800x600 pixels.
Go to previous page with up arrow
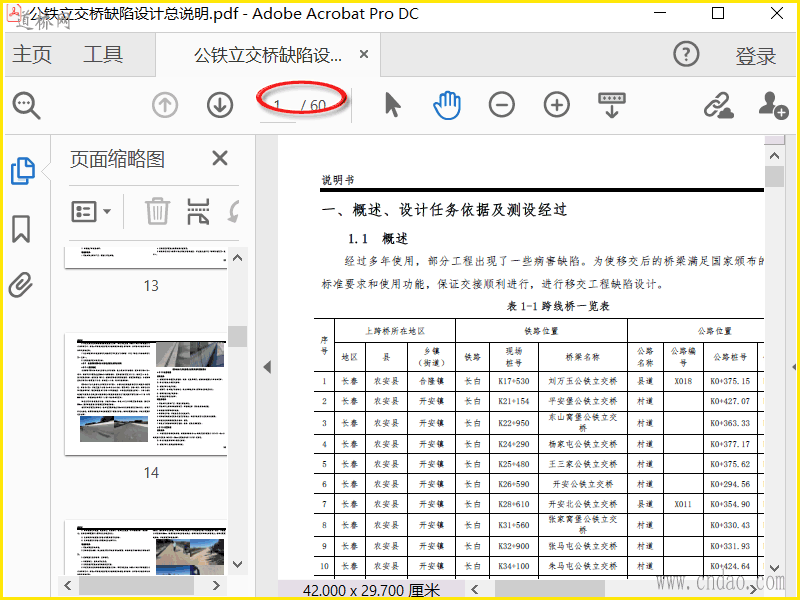165,106
